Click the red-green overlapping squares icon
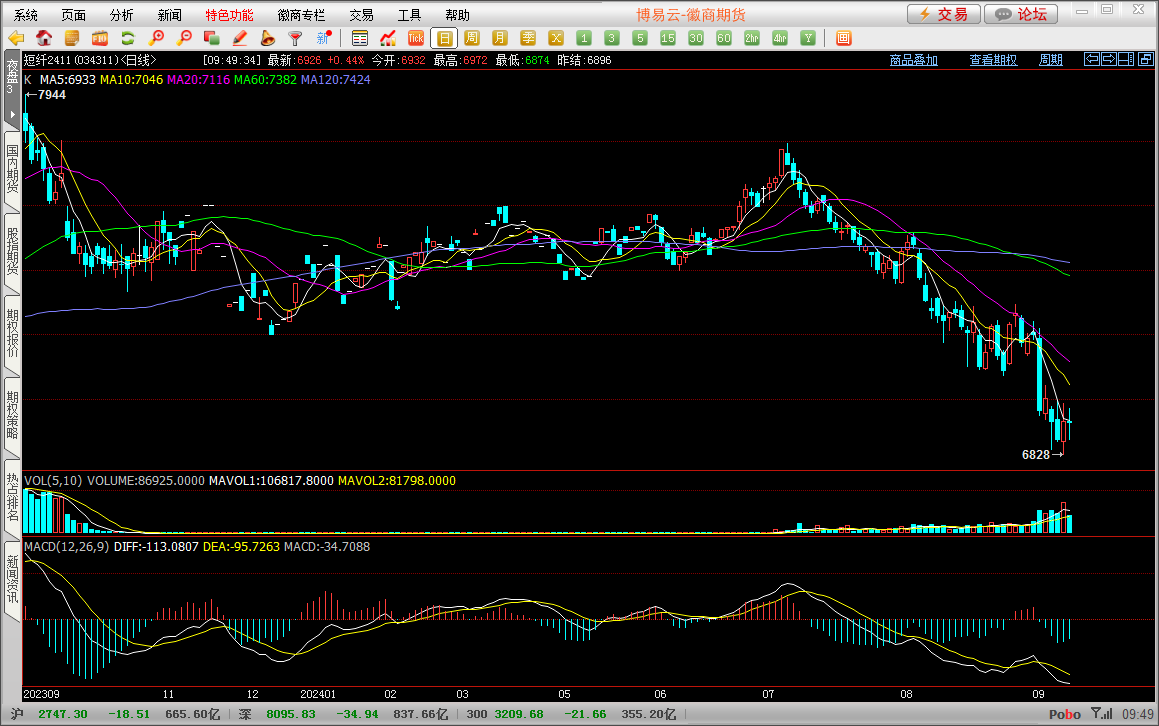Screen dimensions: 1159x726 tap(211, 38)
